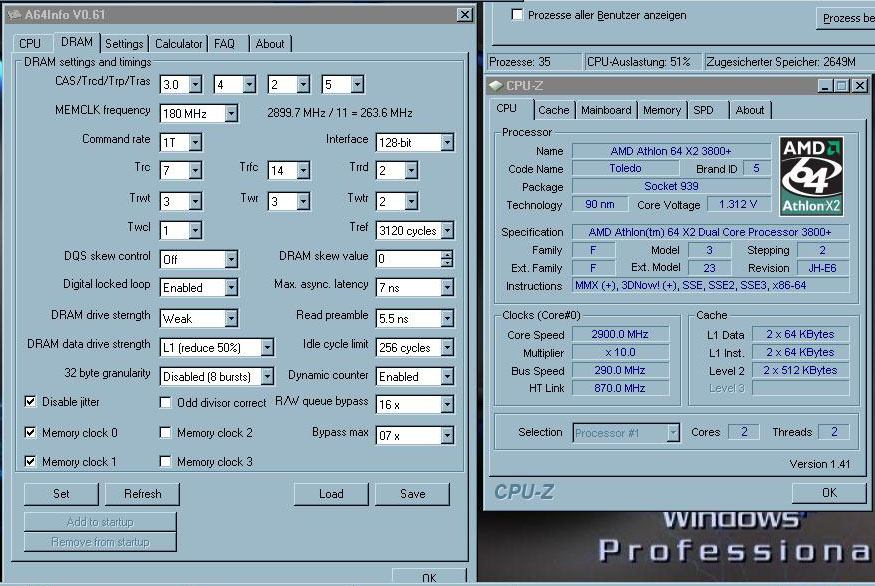This screenshot has height=586, width=875.
Task: Click the Specification text field
Action: coord(710,232)
